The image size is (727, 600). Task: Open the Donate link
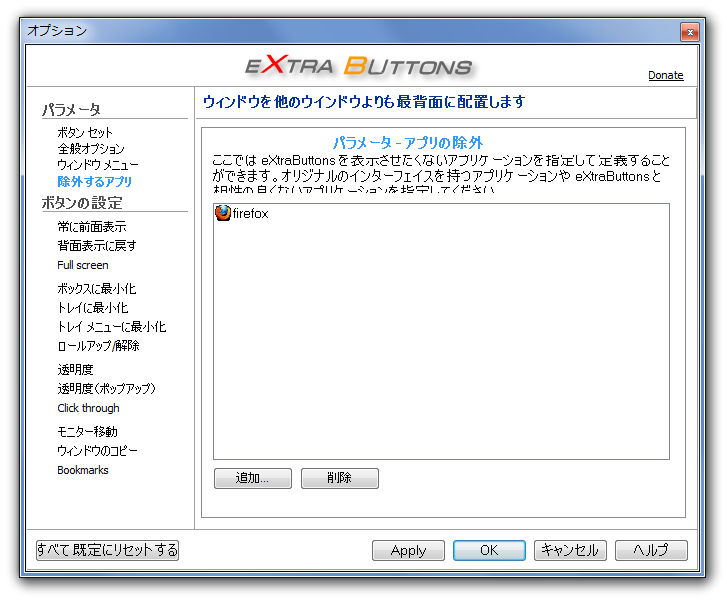pos(665,75)
